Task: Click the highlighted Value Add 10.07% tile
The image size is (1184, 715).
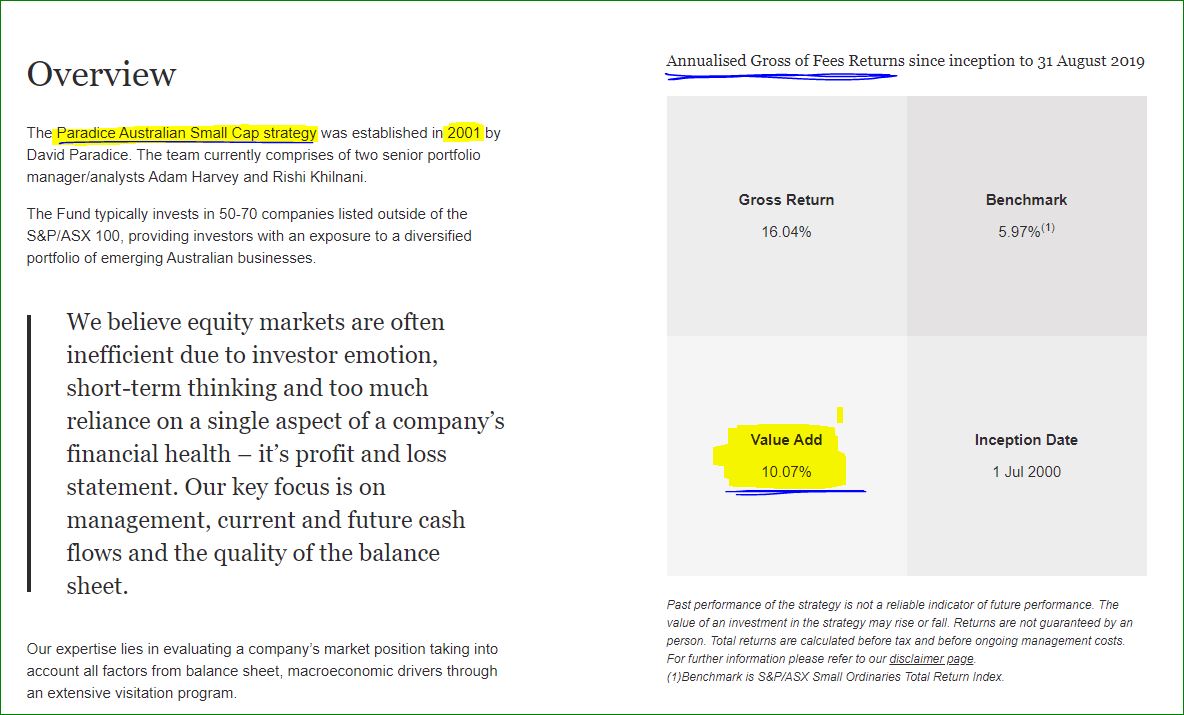Action: click(787, 456)
